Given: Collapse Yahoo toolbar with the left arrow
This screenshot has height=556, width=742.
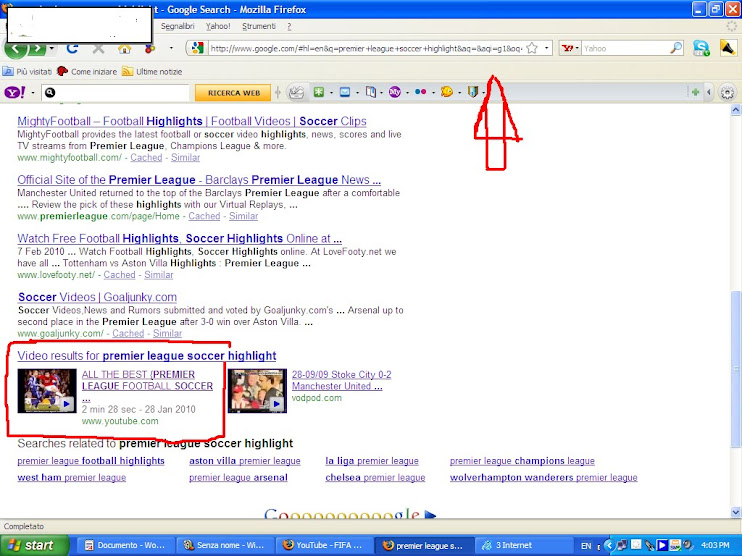Looking at the screenshot, I should point(709,92).
